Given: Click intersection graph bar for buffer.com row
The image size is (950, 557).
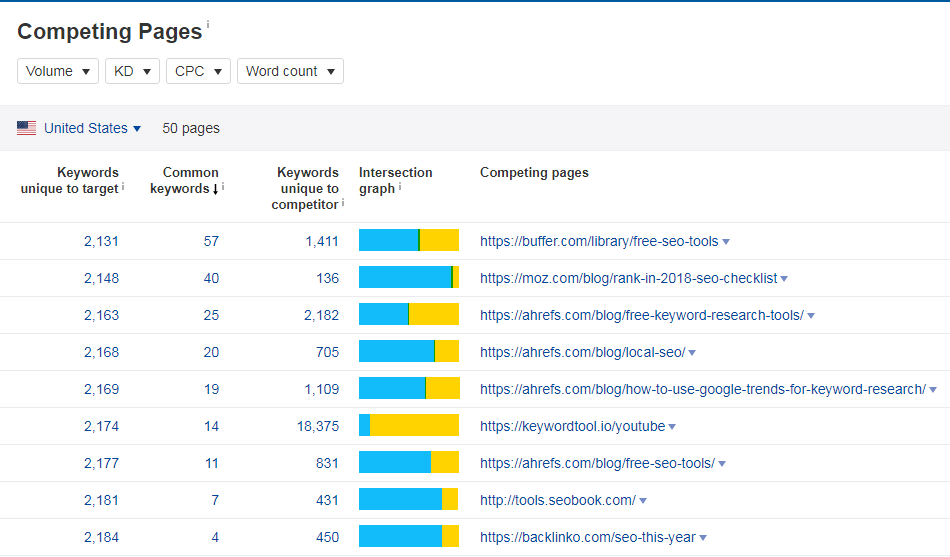Looking at the screenshot, I should (409, 240).
